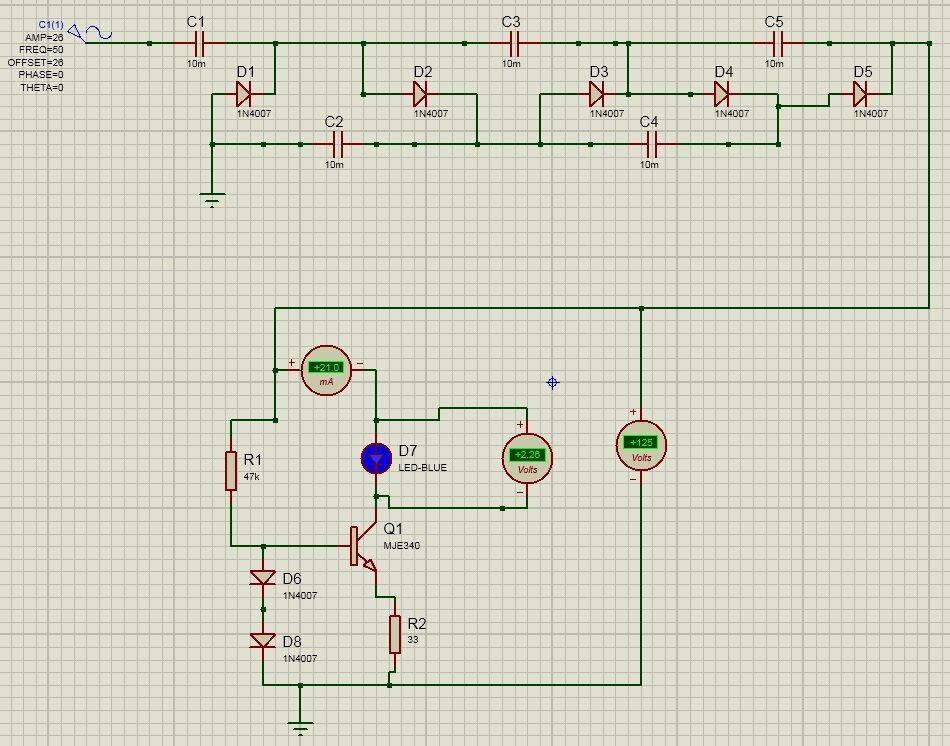
Task: Click the C1(1) generator label
Action: point(51,25)
